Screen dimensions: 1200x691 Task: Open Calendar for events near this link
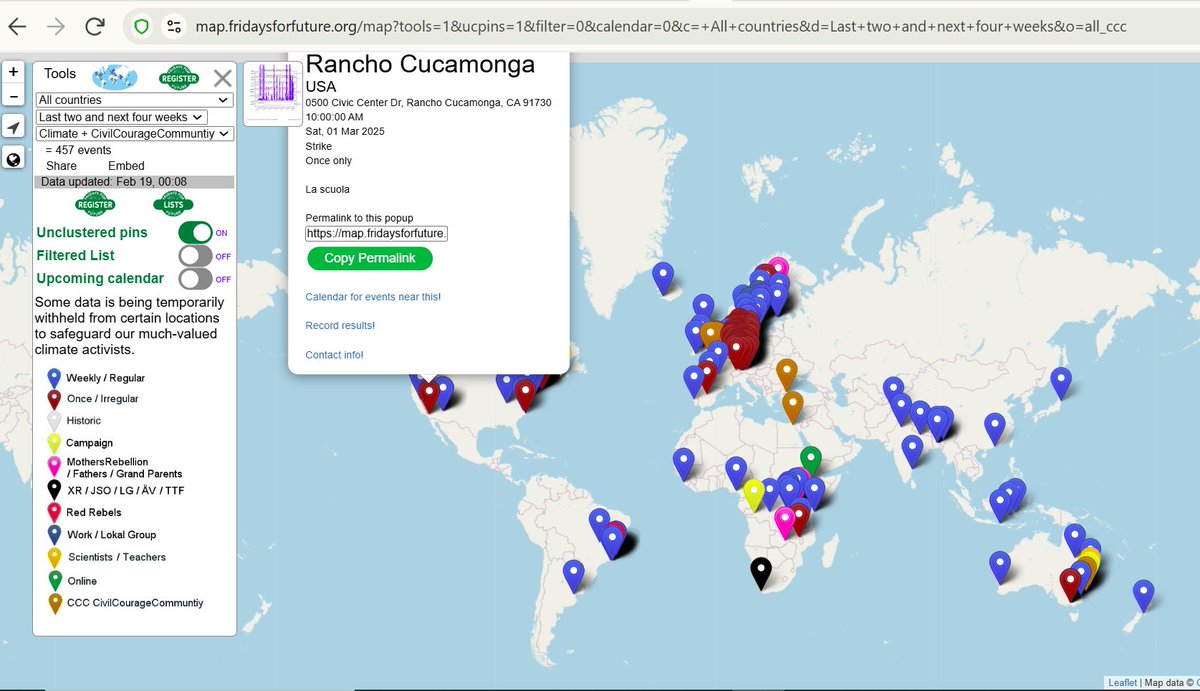pos(373,297)
